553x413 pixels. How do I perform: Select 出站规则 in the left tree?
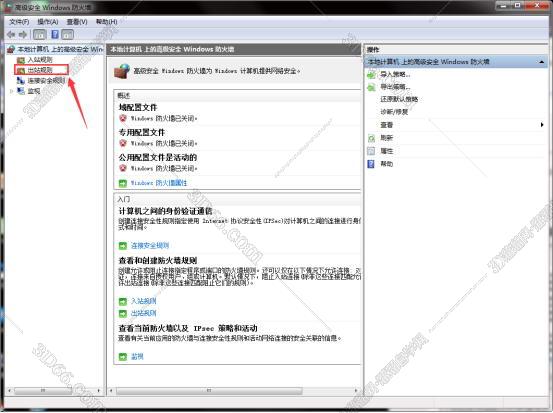point(40,70)
